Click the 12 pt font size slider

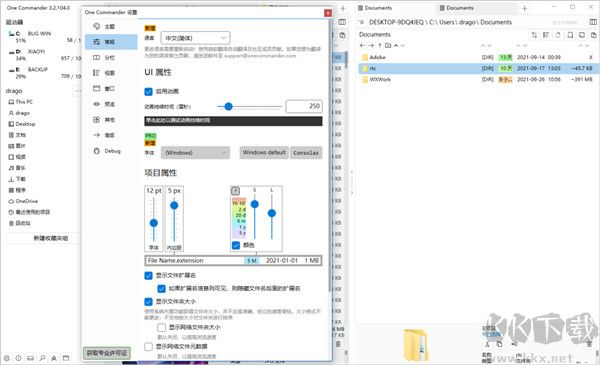click(x=154, y=223)
